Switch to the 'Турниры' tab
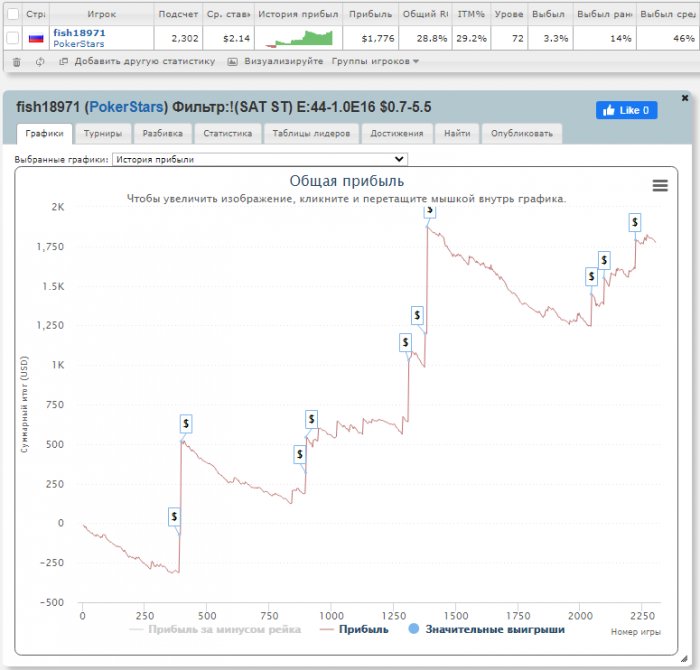 103,133
